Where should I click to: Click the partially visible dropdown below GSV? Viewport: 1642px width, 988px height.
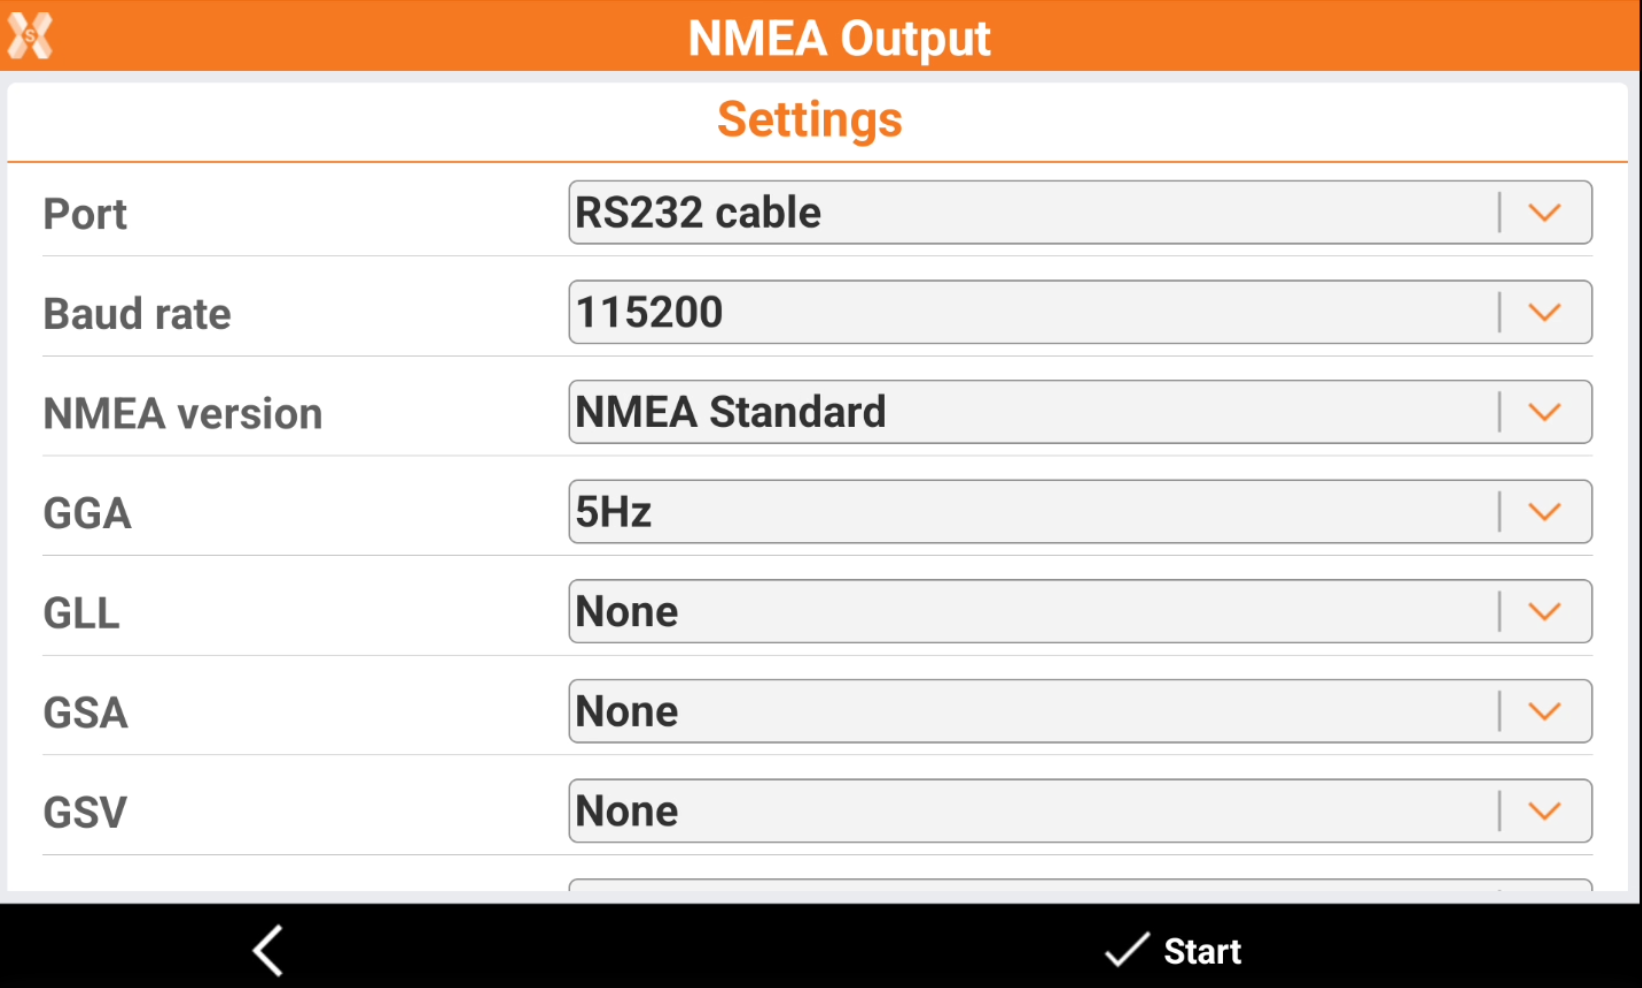pos(1080,885)
